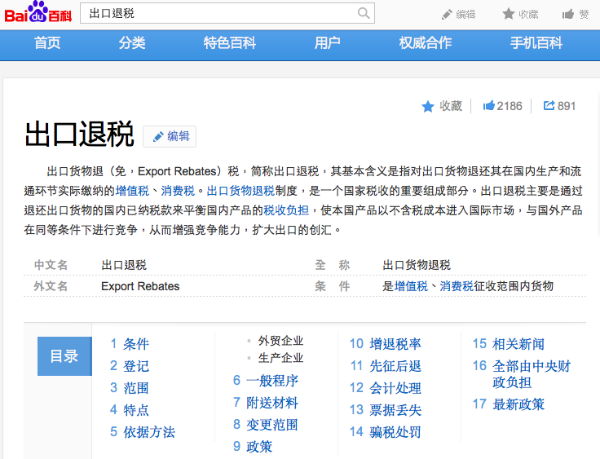Click the pencil icon next to article title
This screenshot has width=600, height=459.
[158, 137]
